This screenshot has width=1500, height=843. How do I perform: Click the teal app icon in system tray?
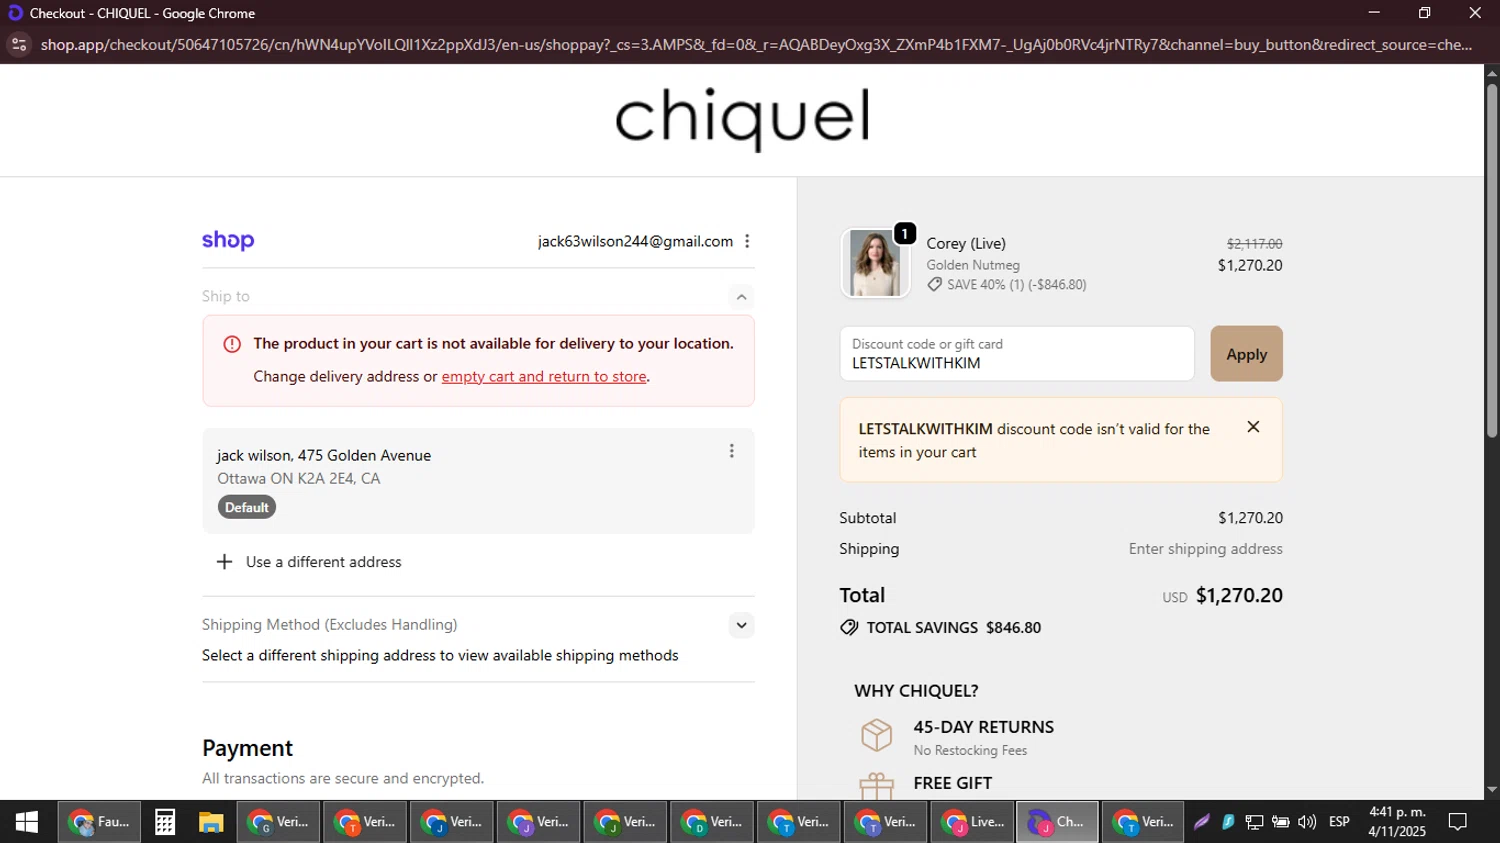(1228, 822)
